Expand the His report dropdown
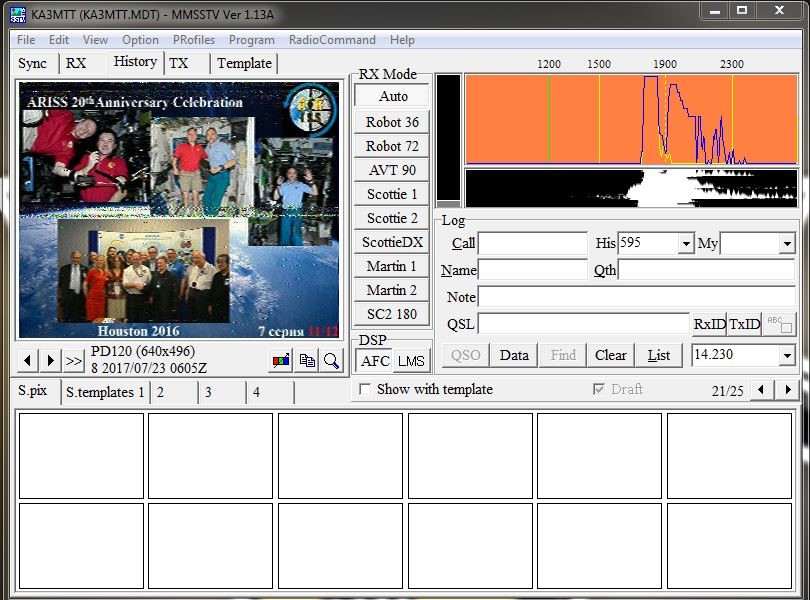Viewport: 810px width, 600px height. [686, 243]
